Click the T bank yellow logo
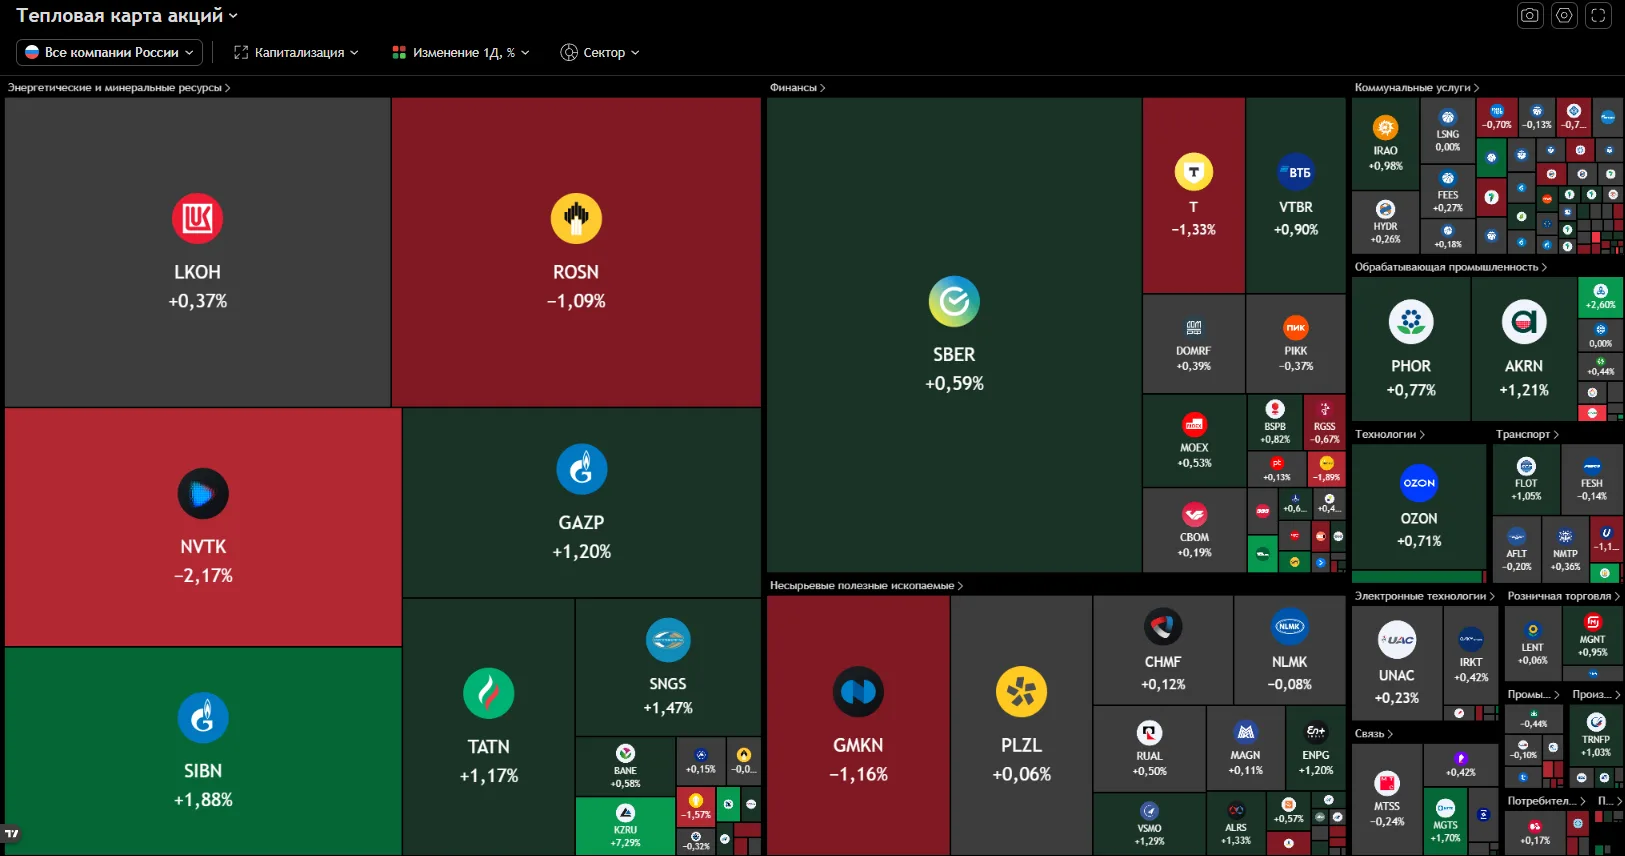 click(x=1193, y=172)
